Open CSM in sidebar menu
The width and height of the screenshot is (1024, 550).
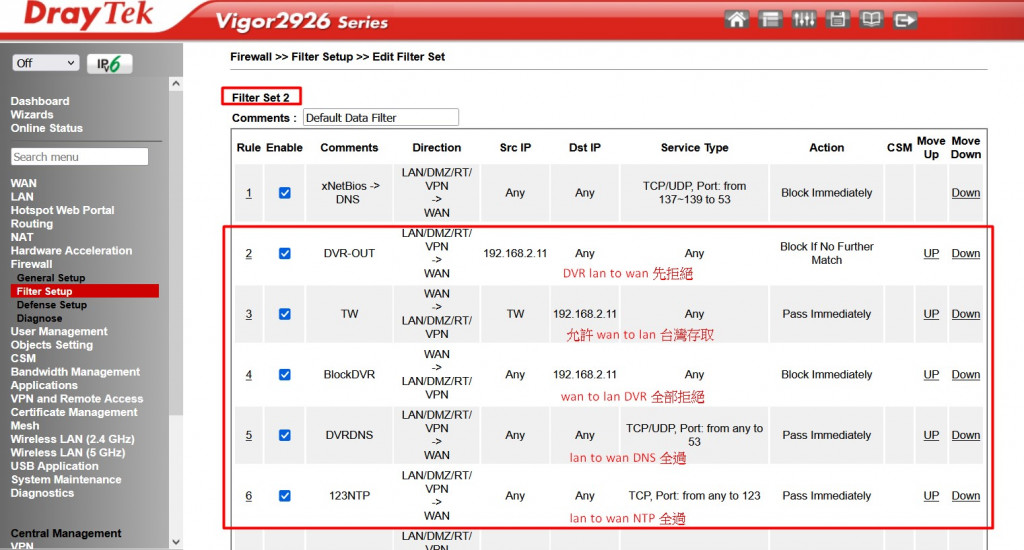tap(23, 359)
